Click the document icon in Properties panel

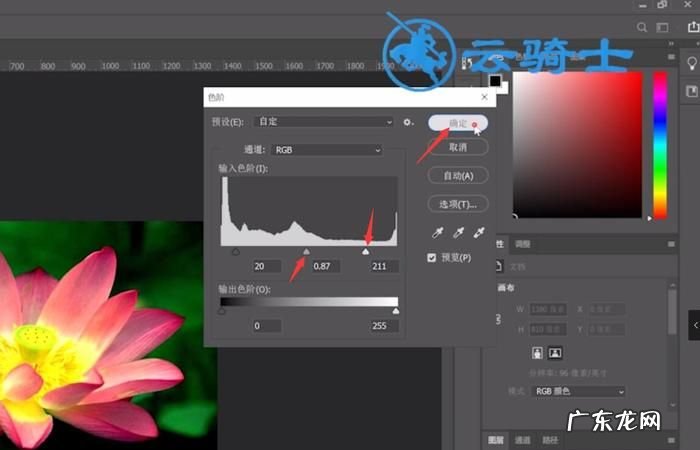[499, 267]
